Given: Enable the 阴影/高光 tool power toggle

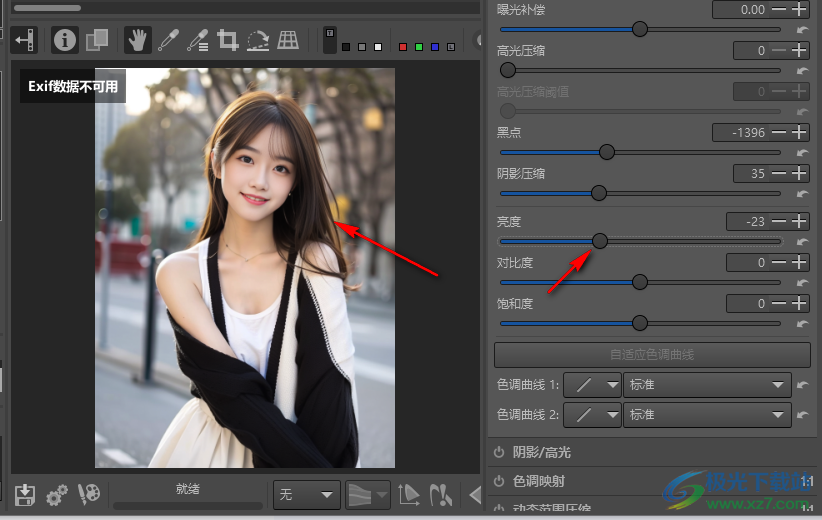Looking at the screenshot, I should (499, 452).
